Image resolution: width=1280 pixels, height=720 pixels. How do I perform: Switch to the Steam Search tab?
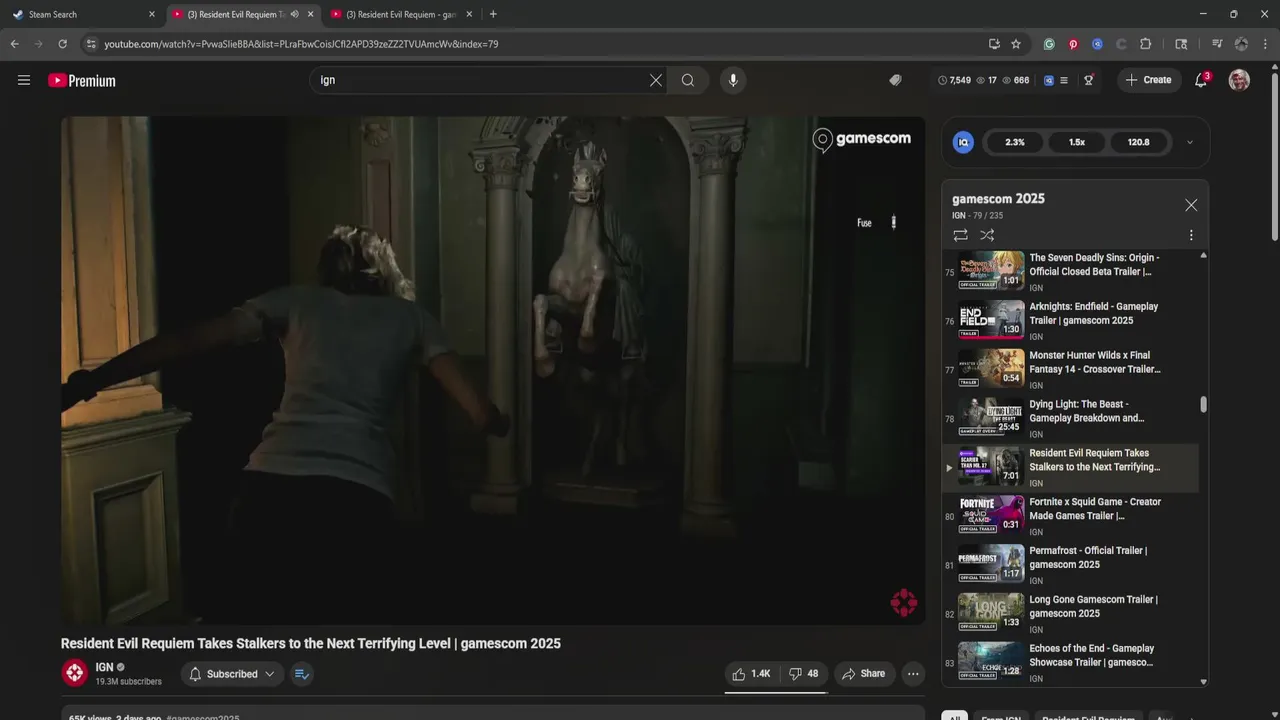[x=79, y=14]
